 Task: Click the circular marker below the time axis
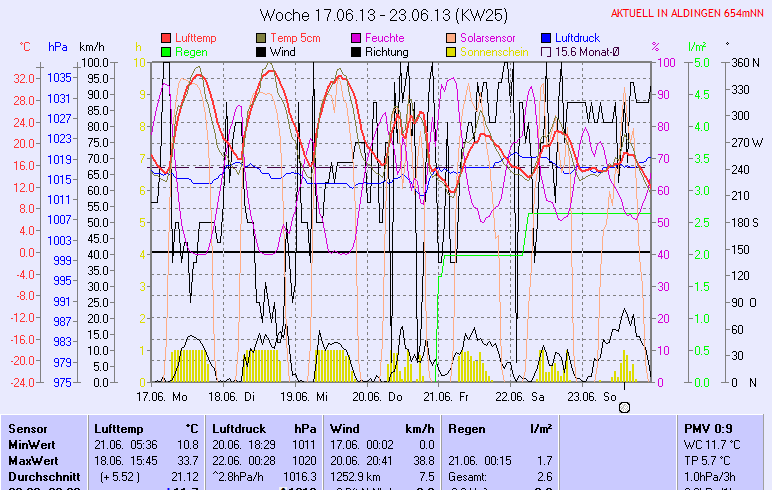[625, 407]
